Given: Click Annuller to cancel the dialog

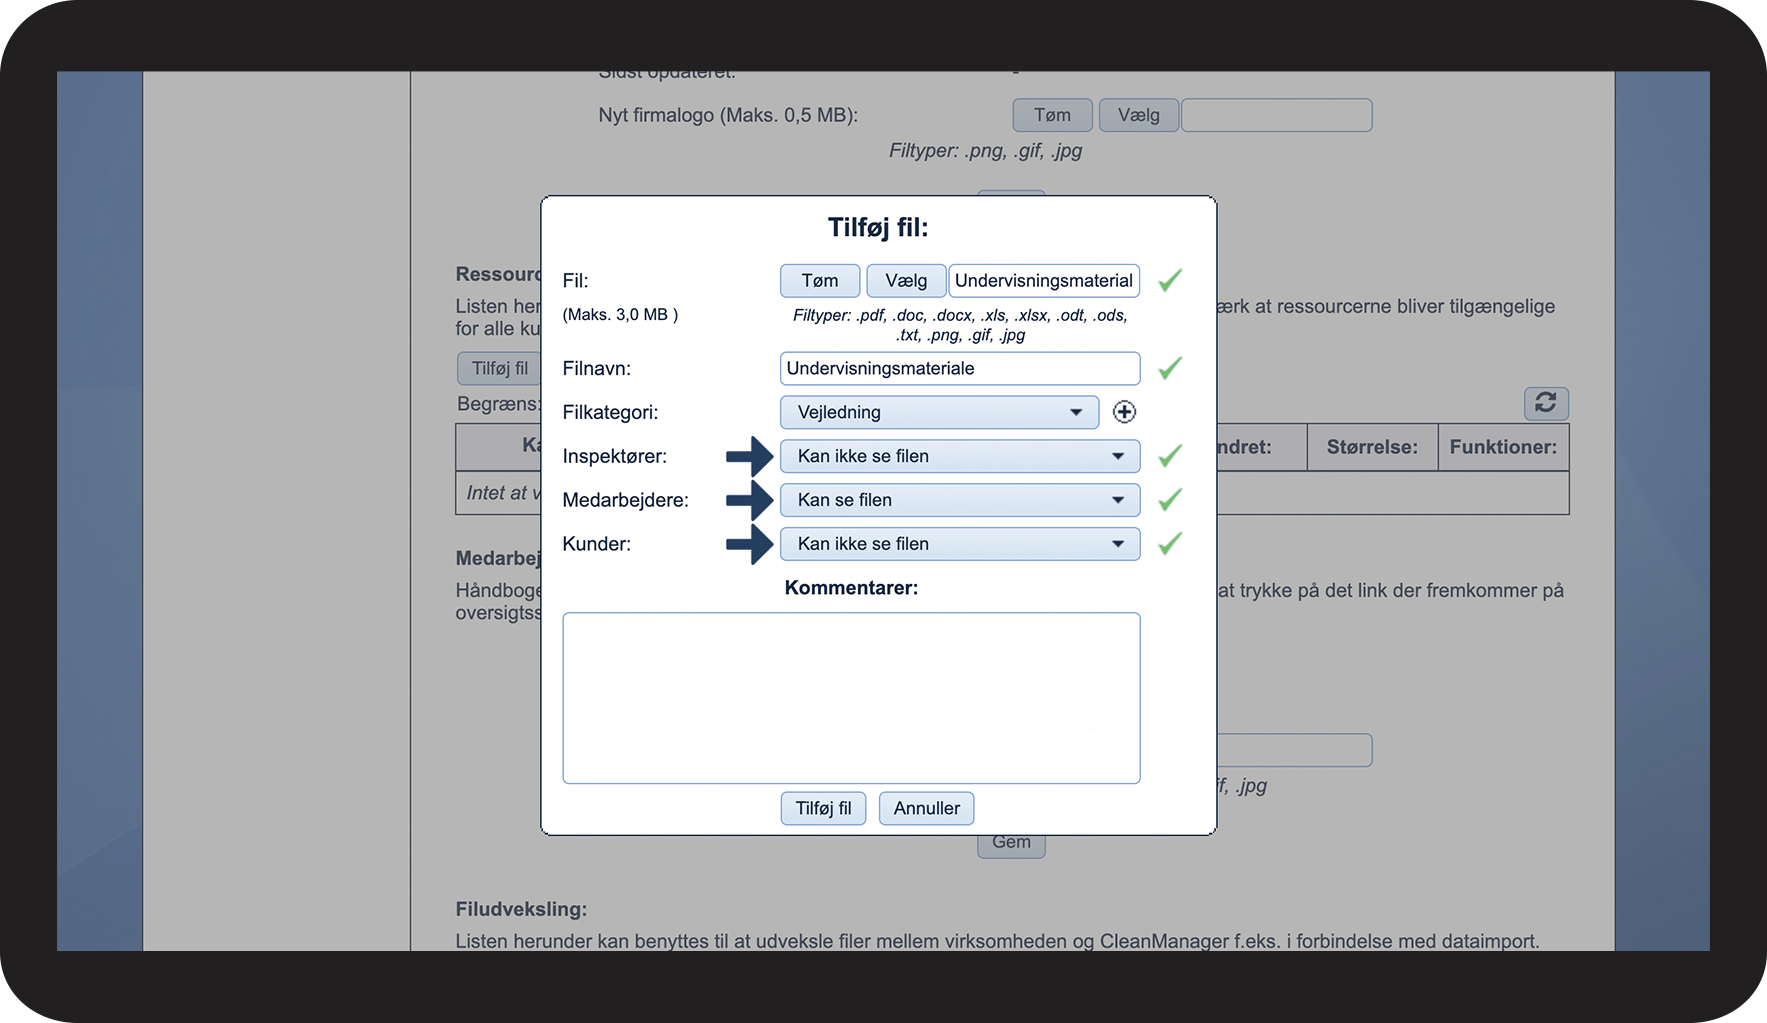Looking at the screenshot, I should tap(926, 808).
